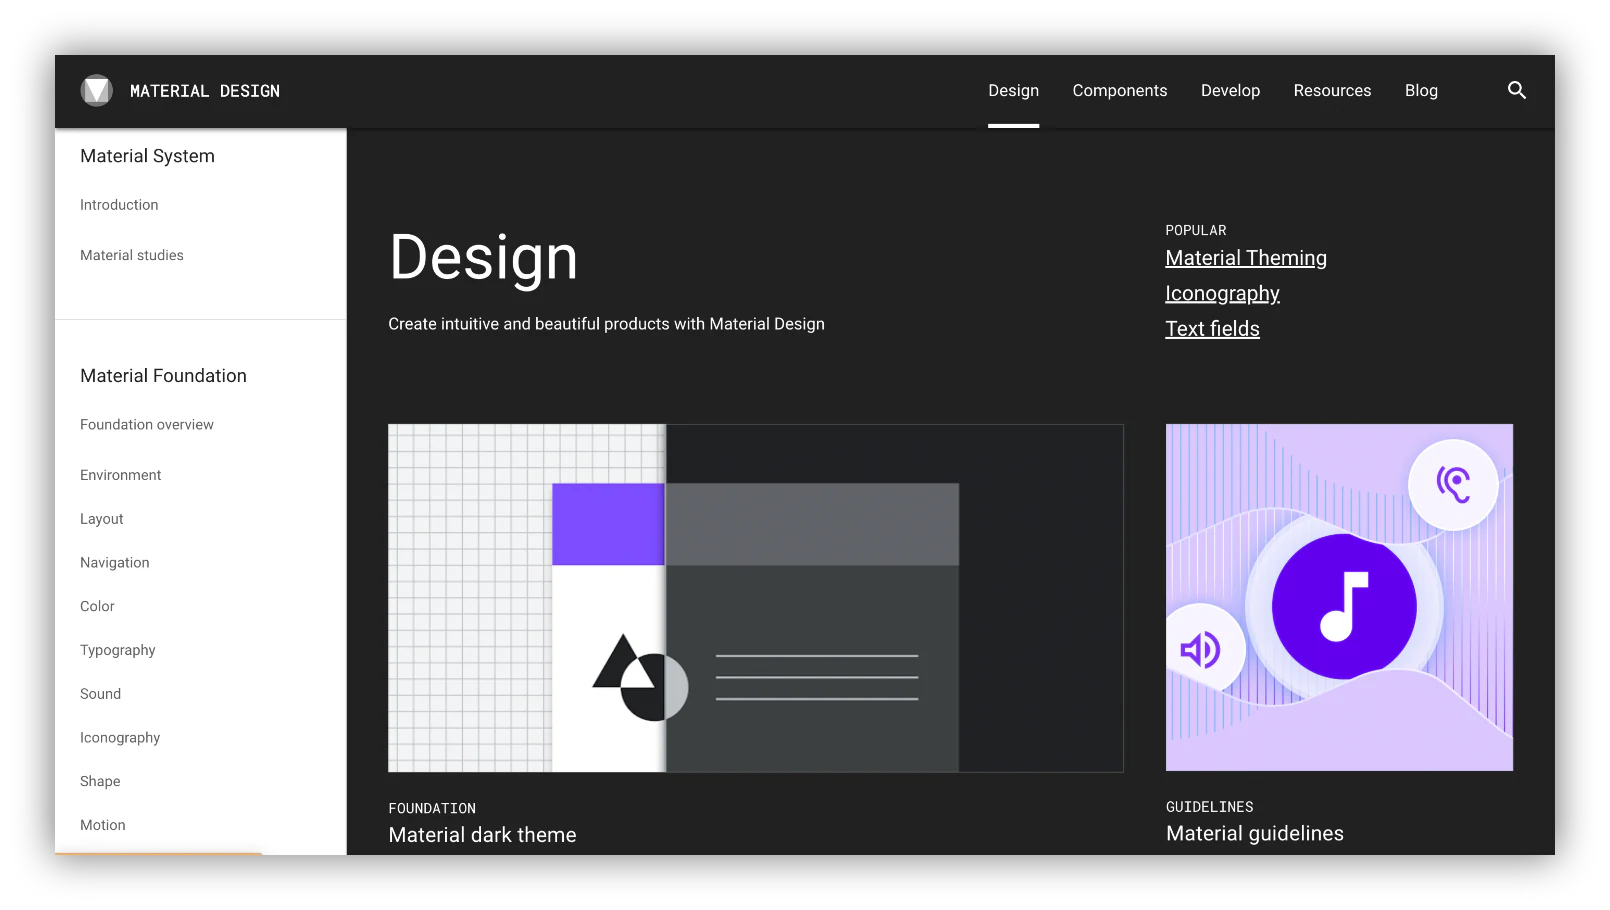The width and height of the screenshot is (1610, 910).
Task: Open the Environment sidebar item
Action: click(x=121, y=475)
